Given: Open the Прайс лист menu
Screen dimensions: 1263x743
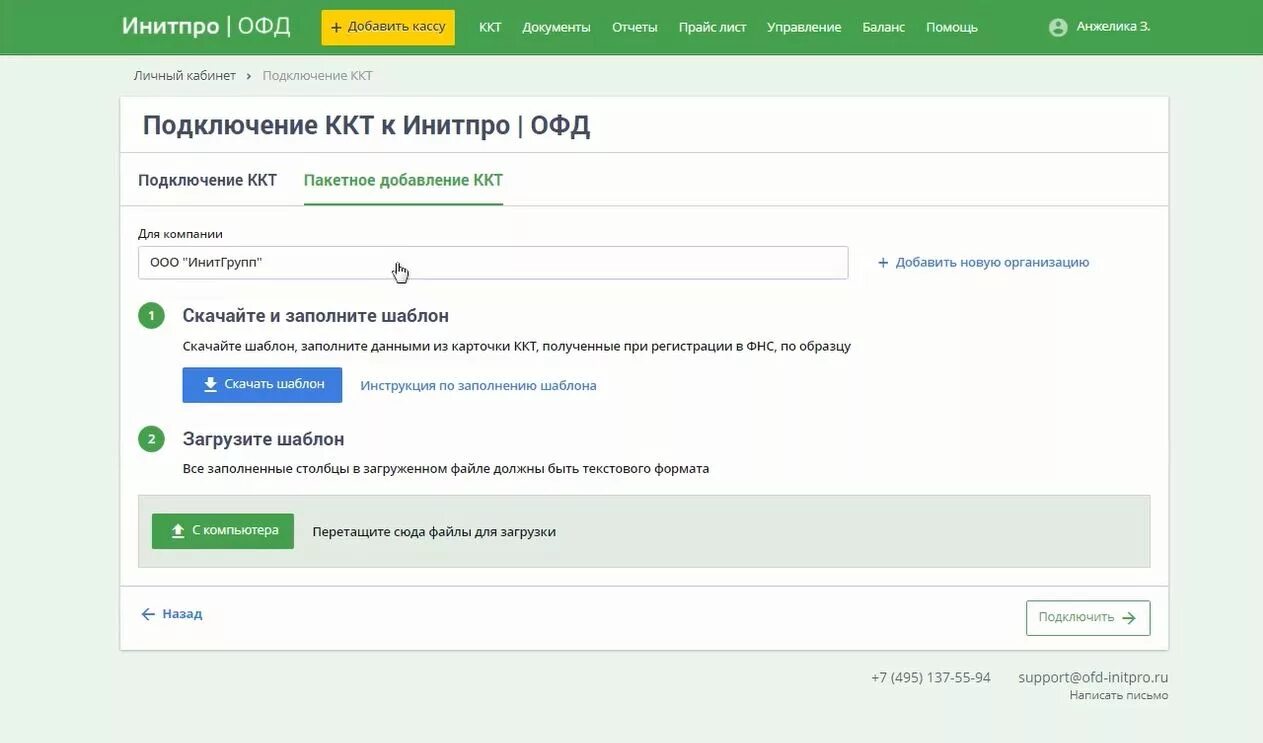Looking at the screenshot, I should coord(712,27).
